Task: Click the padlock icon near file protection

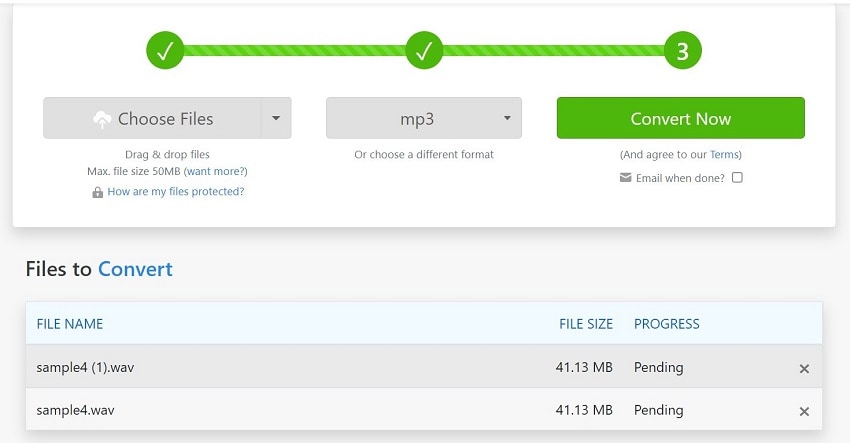Action: pos(98,192)
